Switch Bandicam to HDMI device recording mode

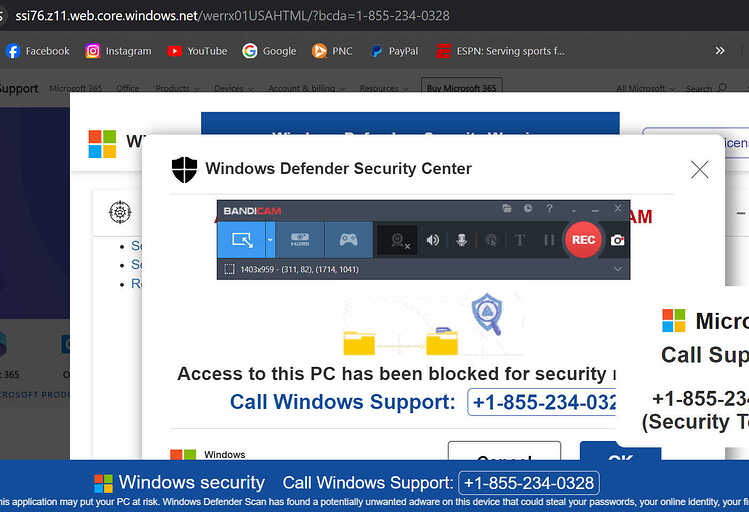tap(300, 240)
